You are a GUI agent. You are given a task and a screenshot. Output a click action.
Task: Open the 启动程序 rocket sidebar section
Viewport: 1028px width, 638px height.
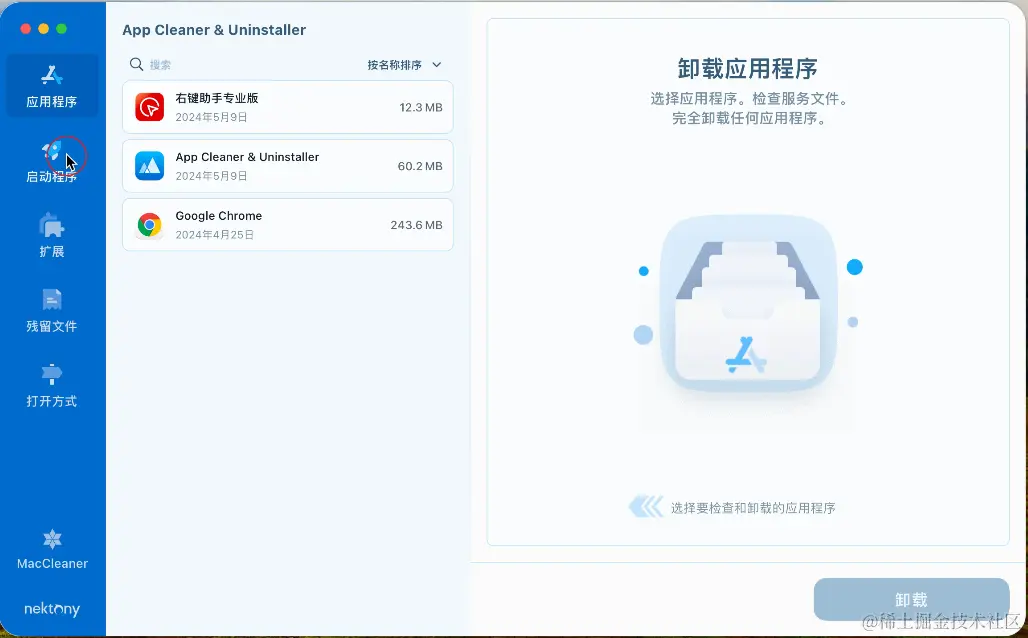[52, 161]
